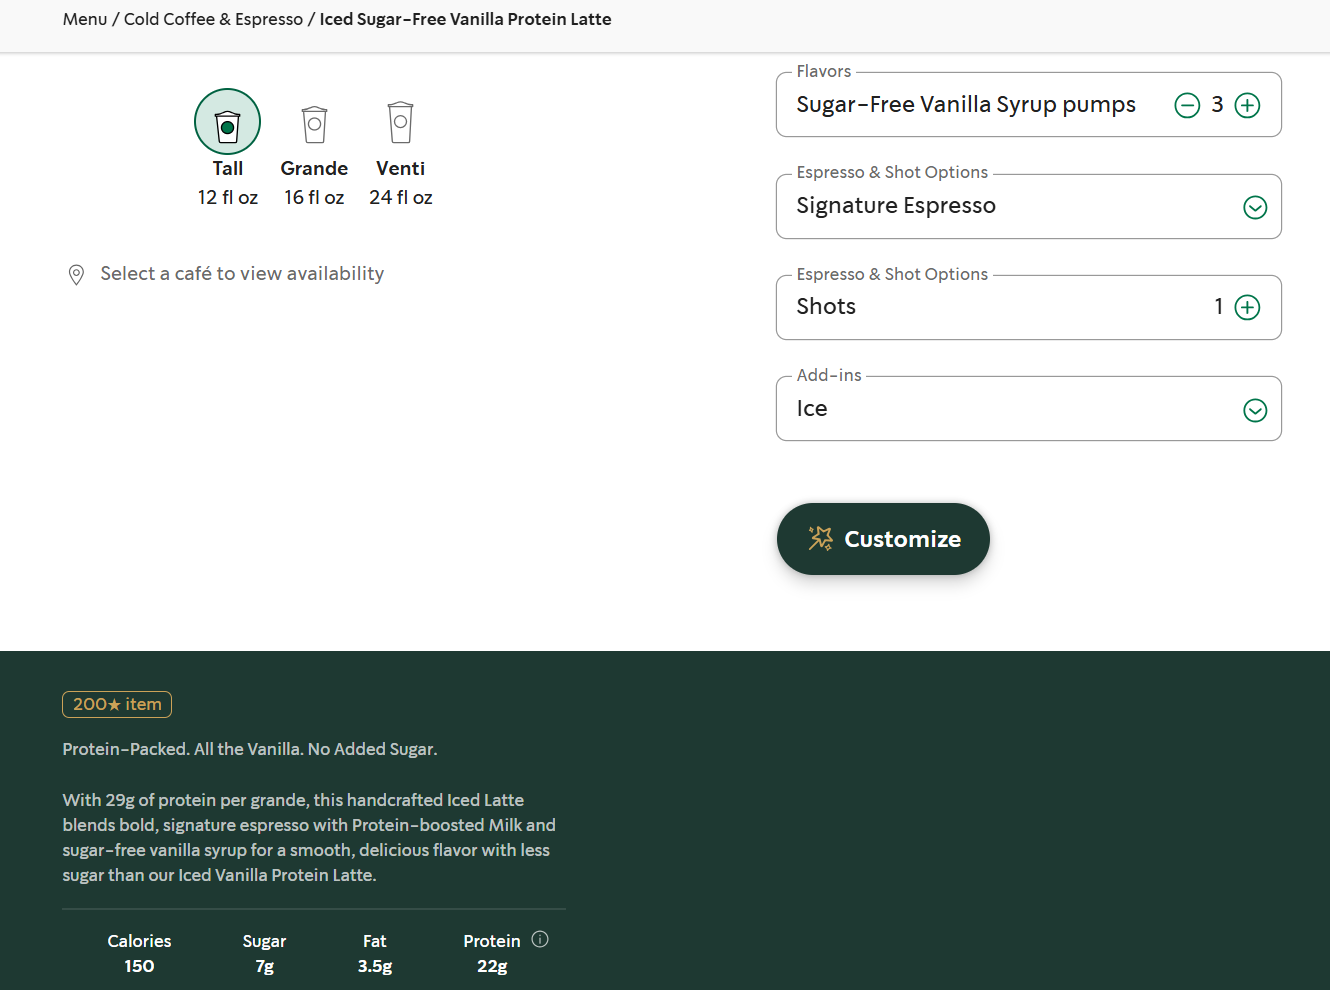Increase Sugar-Free Vanilla Syrup pumps
The height and width of the screenshot is (990, 1330).
coord(1247,105)
